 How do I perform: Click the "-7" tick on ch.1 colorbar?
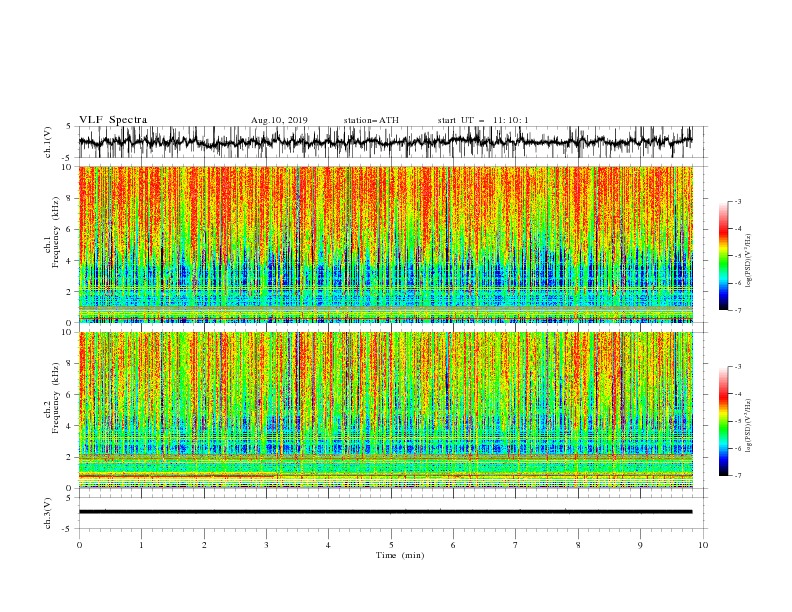point(737,310)
